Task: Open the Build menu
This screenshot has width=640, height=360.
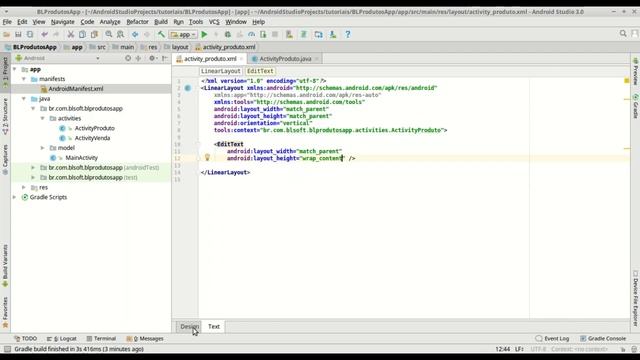Action: (161, 22)
